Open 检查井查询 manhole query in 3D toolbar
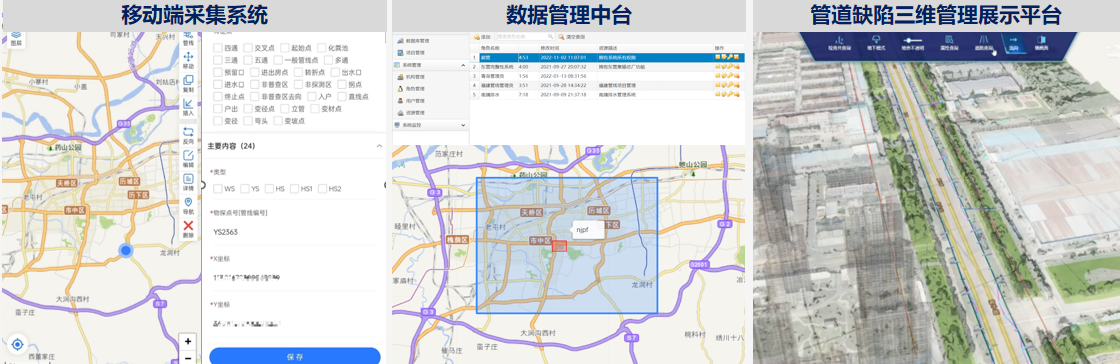 click(x=839, y=44)
